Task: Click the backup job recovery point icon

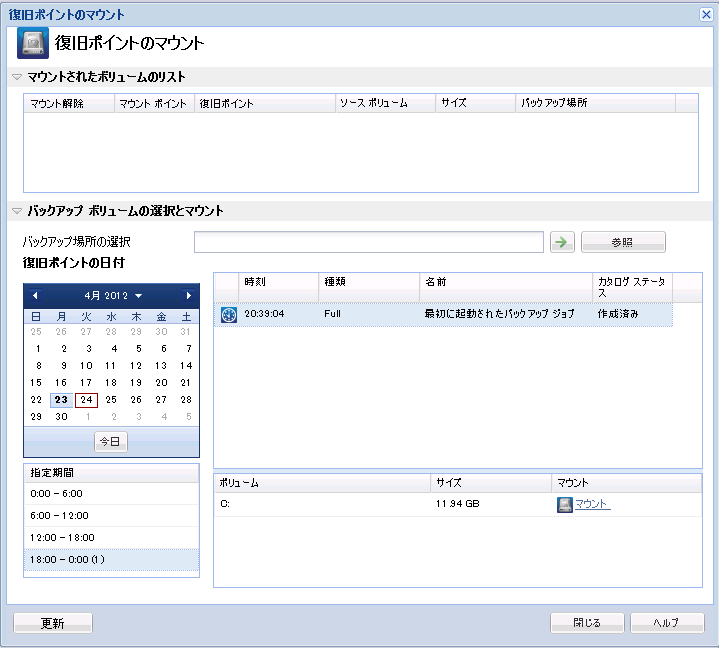Action: 228,314
